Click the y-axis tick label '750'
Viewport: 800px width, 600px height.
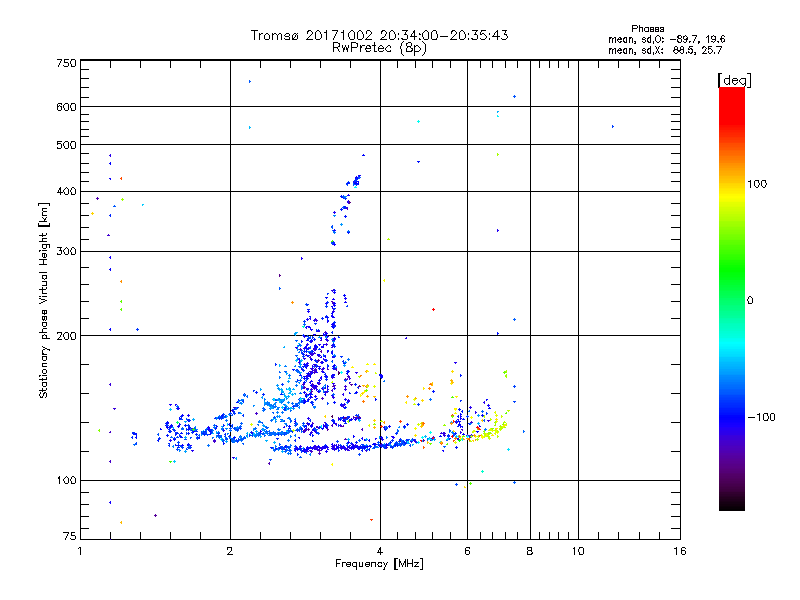pyautogui.click(x=66, y=63)
